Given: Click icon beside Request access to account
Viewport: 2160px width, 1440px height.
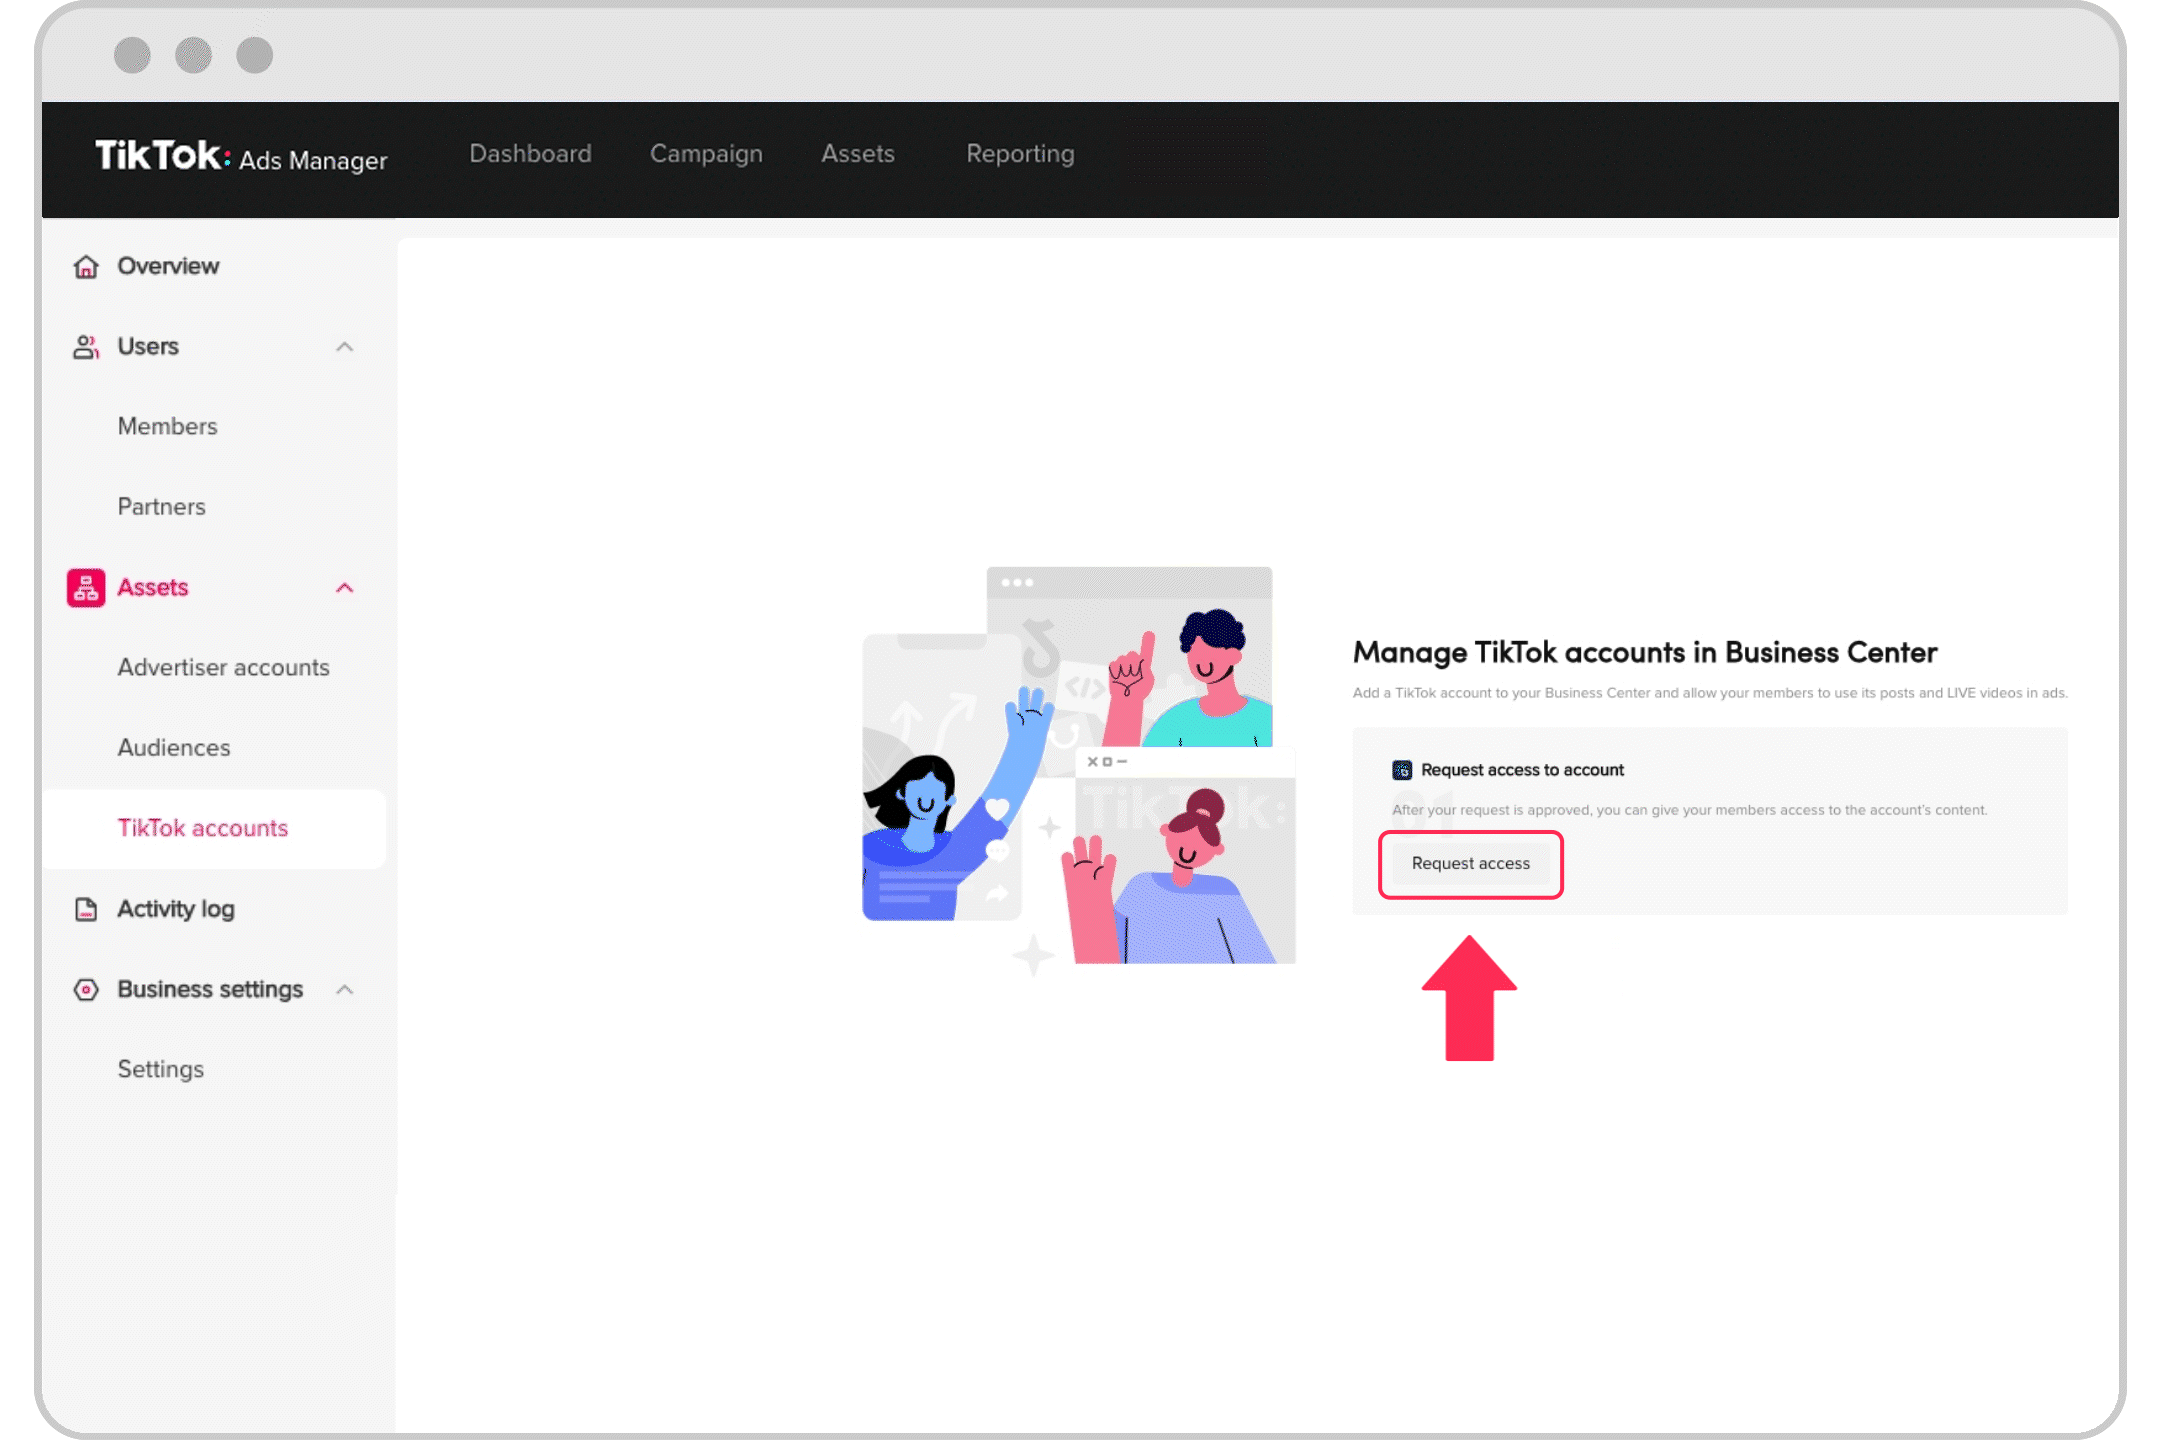Looking at the screenshot, I should [x=1402, y=770].
